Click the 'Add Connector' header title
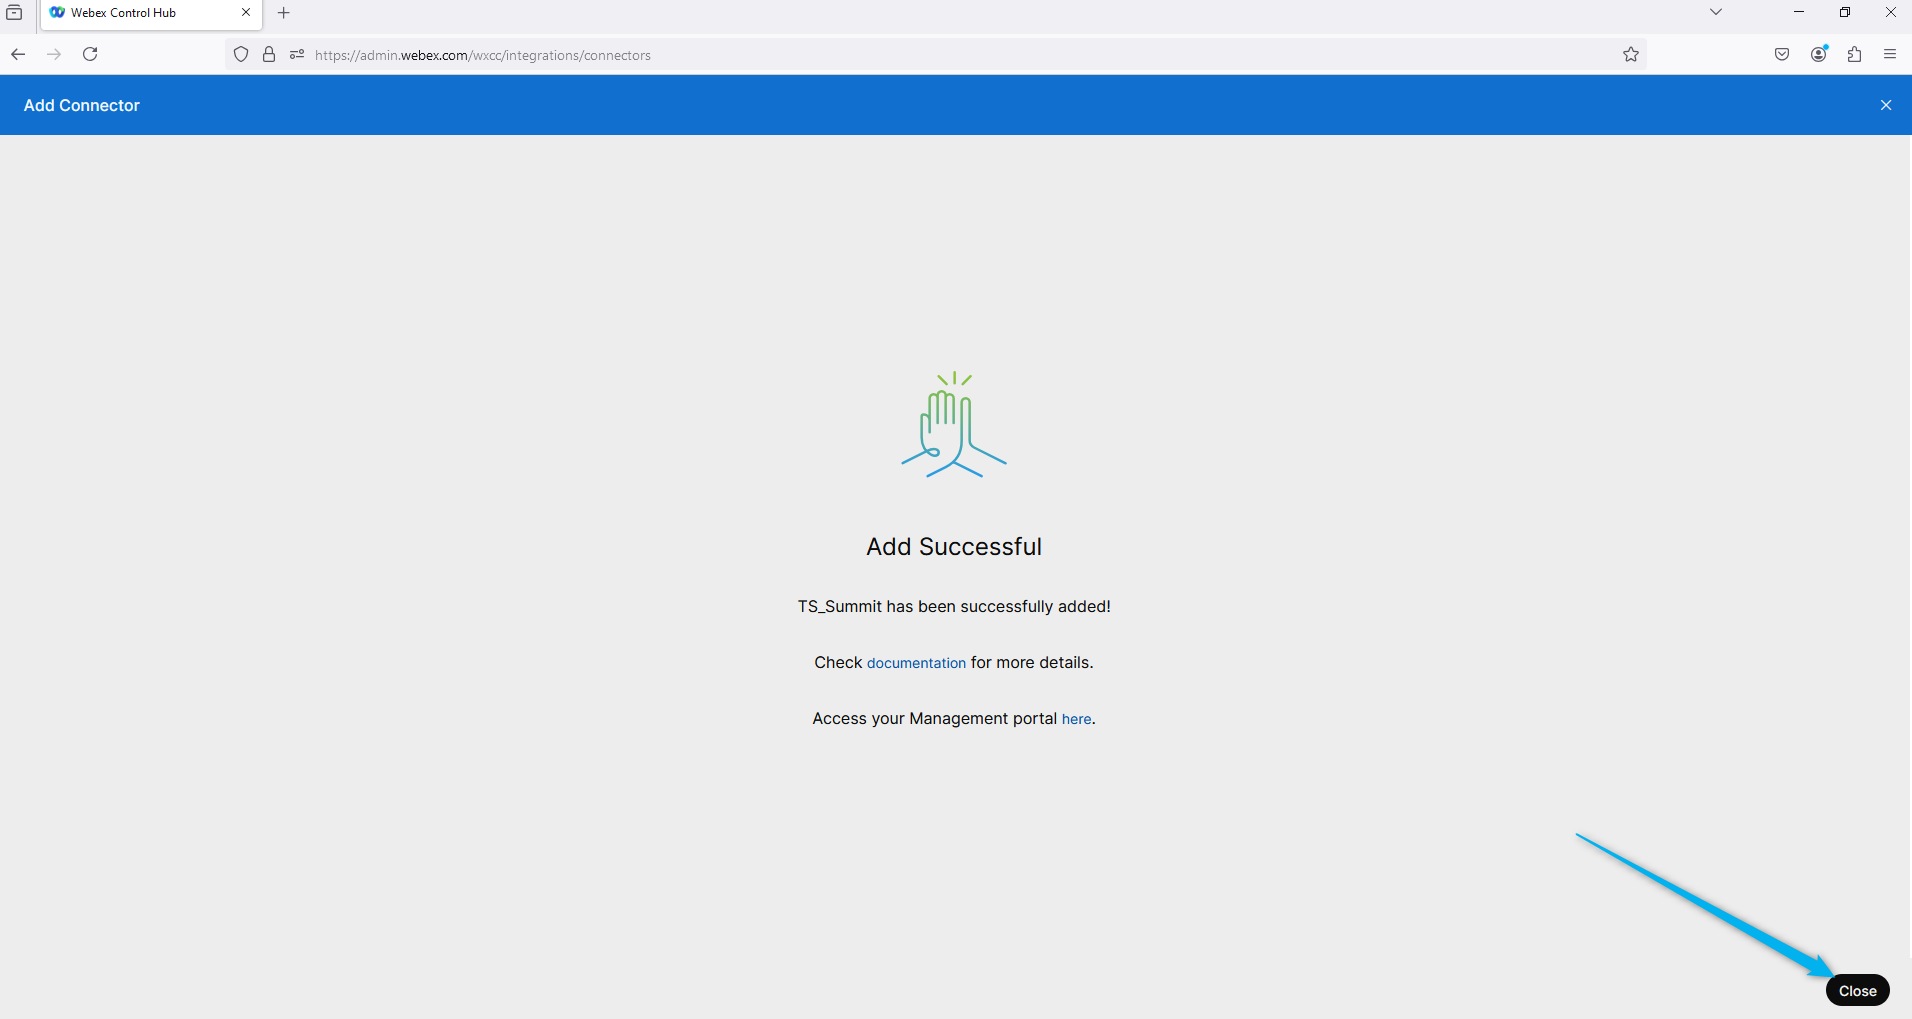Viewport: 1912px width, 1019px height. [x=82, y=105]
